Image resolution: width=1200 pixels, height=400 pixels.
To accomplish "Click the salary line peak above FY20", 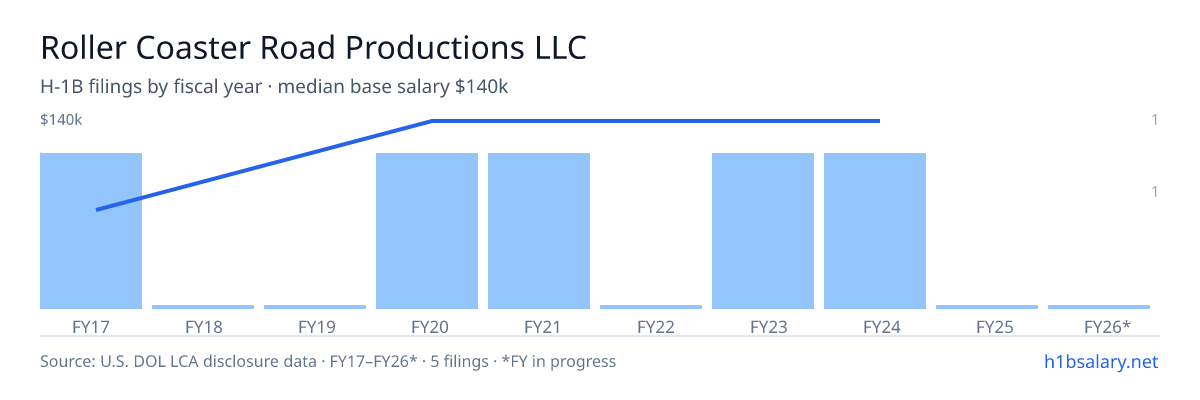I will tap(432, 121).
